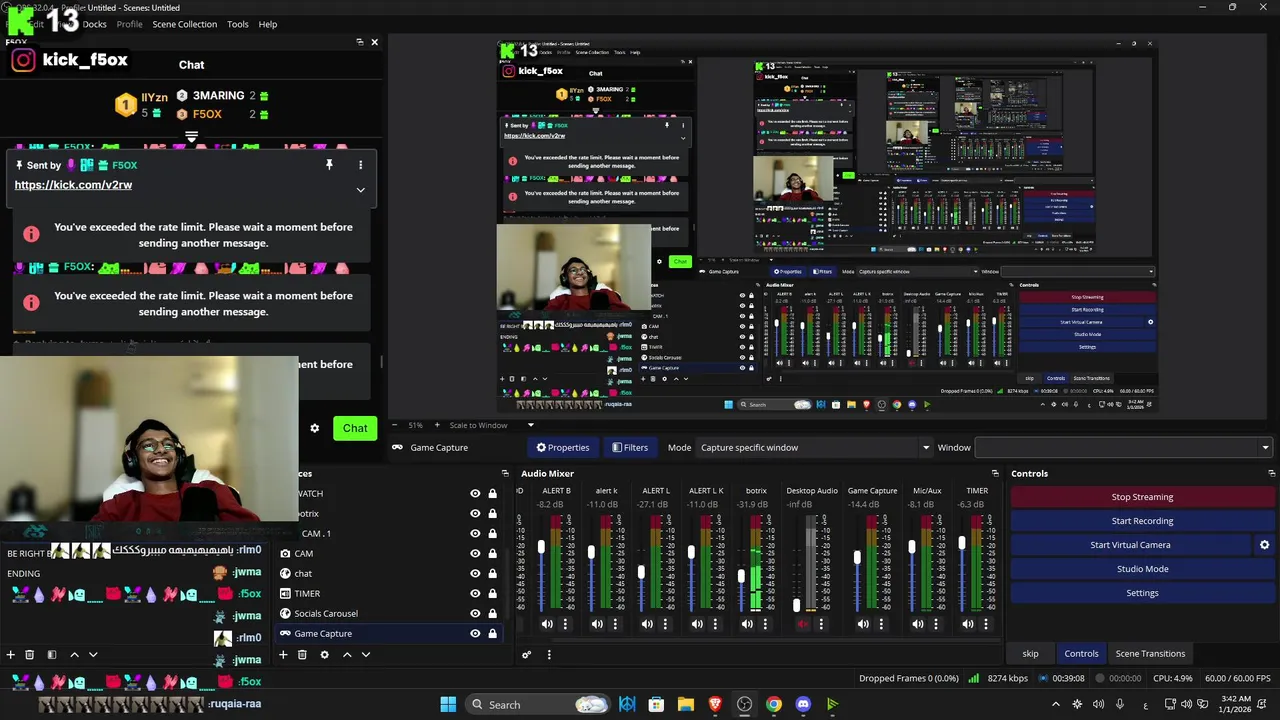
Task: Open three-dot menu on the pinned chat message
Action: coord(360,164)
